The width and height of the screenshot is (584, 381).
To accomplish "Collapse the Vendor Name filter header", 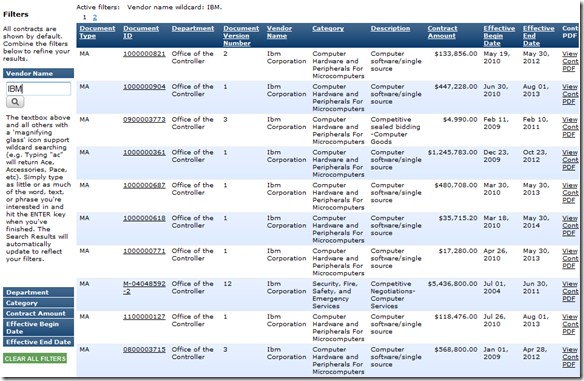I will point(38,73).
